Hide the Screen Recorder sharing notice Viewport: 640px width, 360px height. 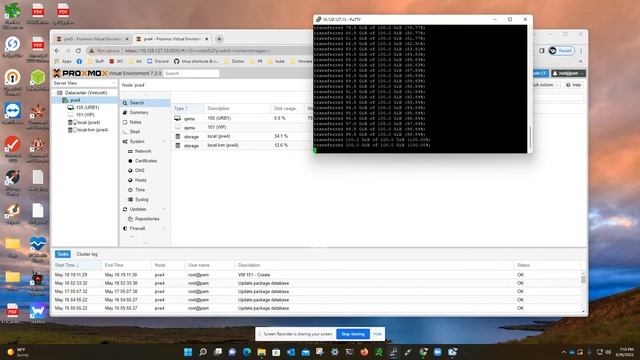pyautogui.click(x=377, y=334)
